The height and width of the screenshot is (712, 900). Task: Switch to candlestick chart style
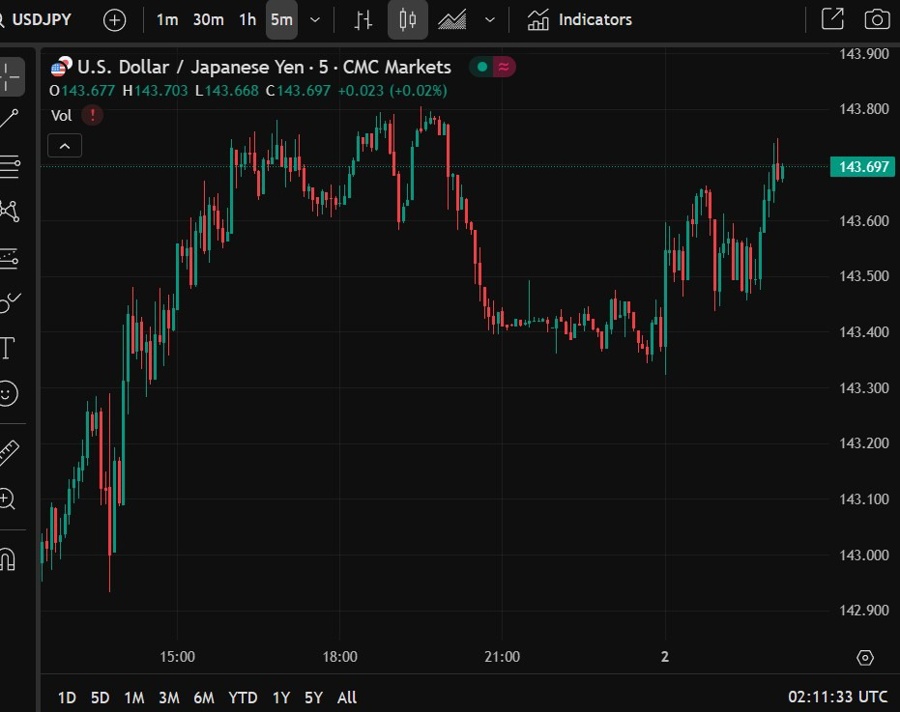pos(407,20)
